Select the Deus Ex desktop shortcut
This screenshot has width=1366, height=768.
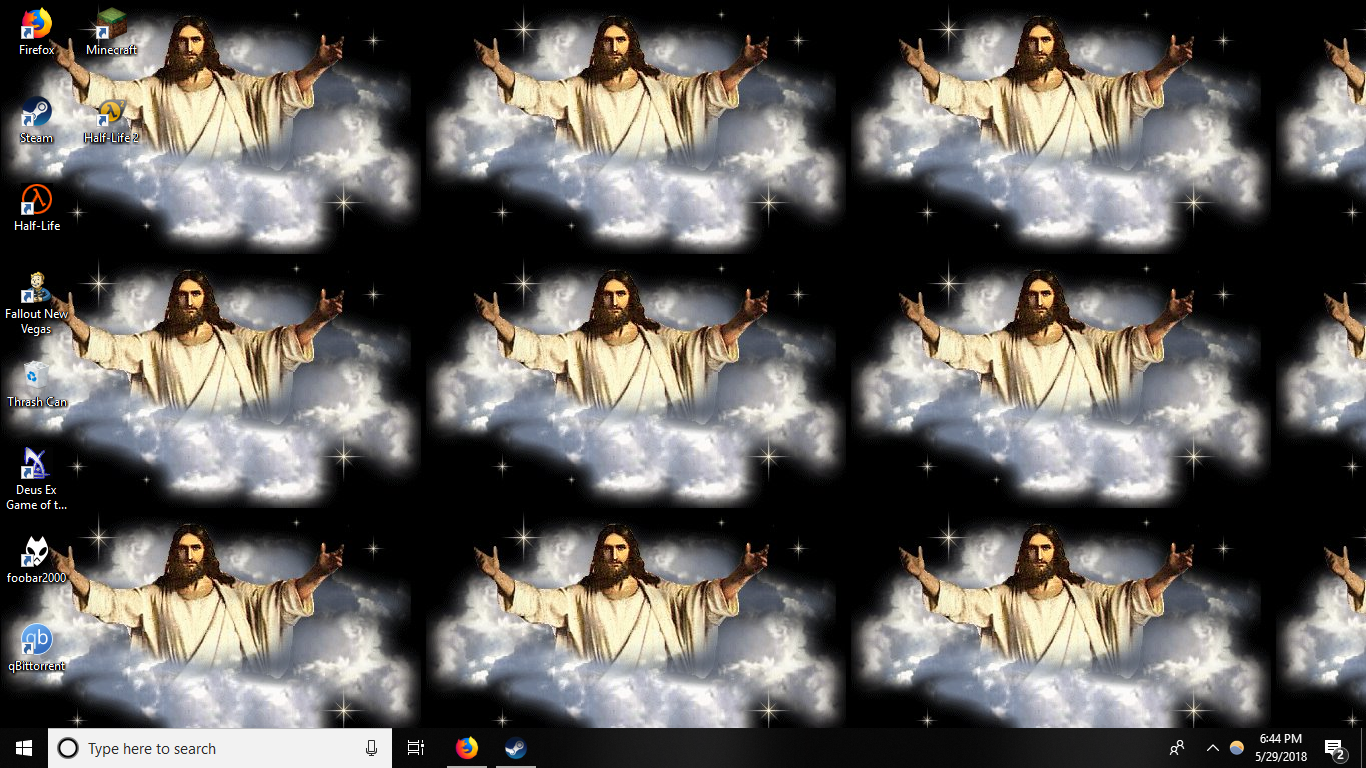click(37, 480)
